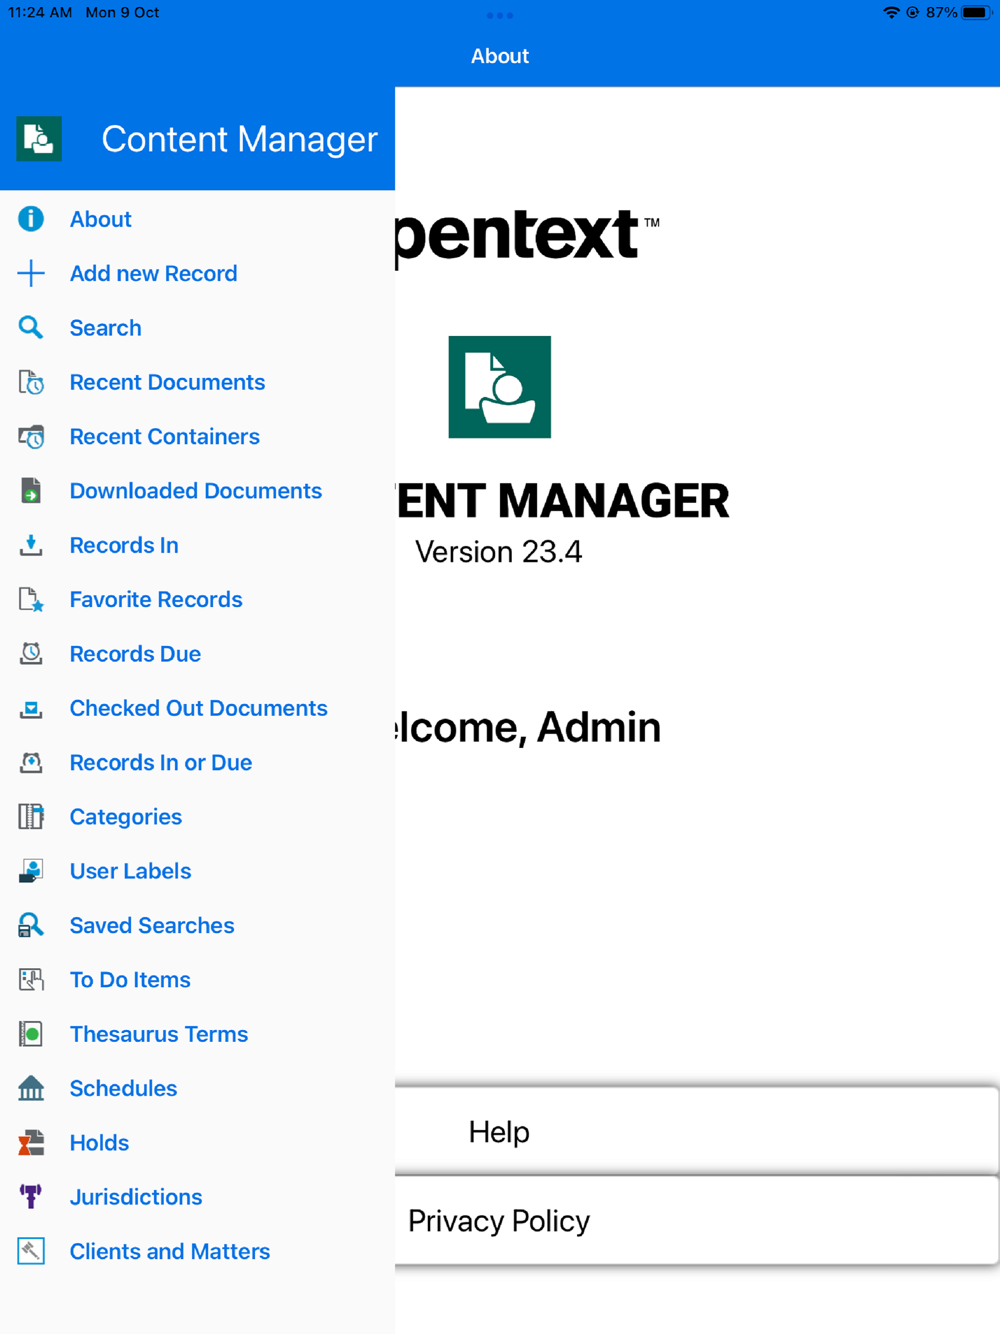Screen dimensions: 1000x1334
Task: Tap the Records In tray icon
Action: tap(31, 545)
